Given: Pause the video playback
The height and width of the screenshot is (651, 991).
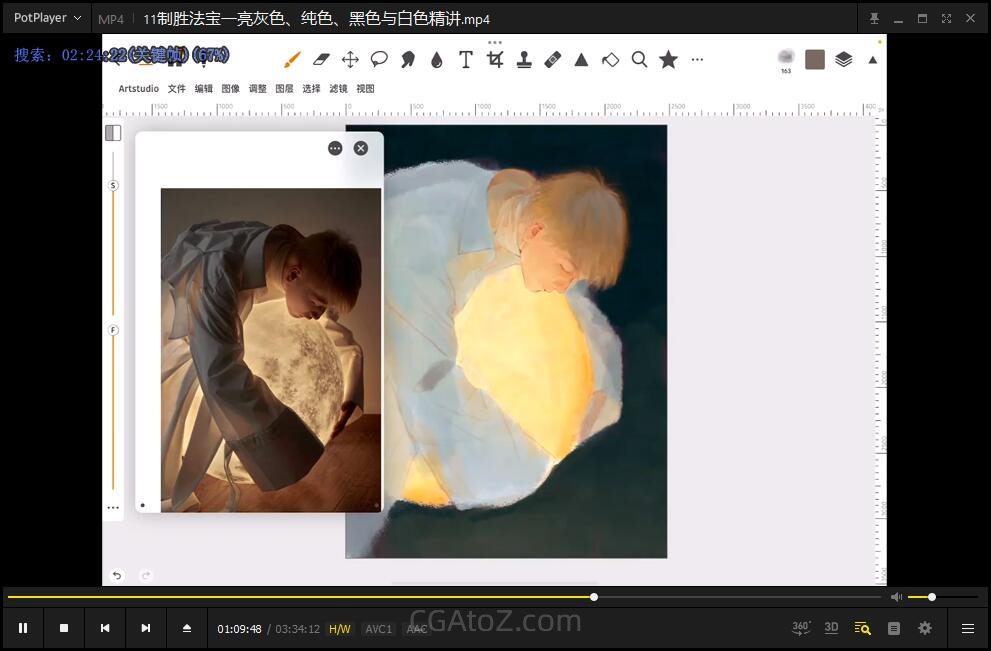Looking at the screenshot, I should coord(23,628).
